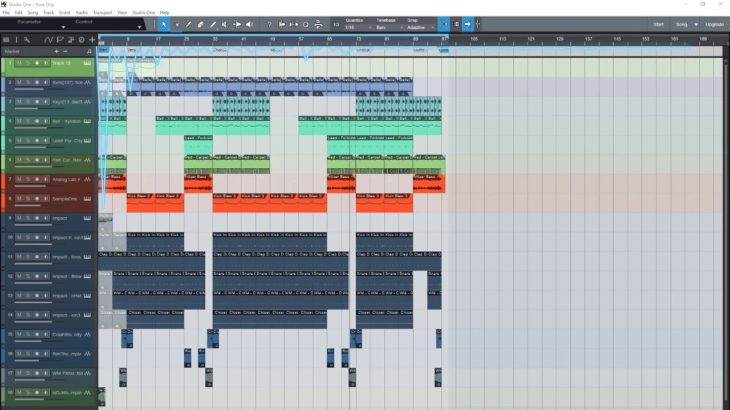Arm record on track 7
The height and width of the screenshot is (410, 730).
[37, 179]
